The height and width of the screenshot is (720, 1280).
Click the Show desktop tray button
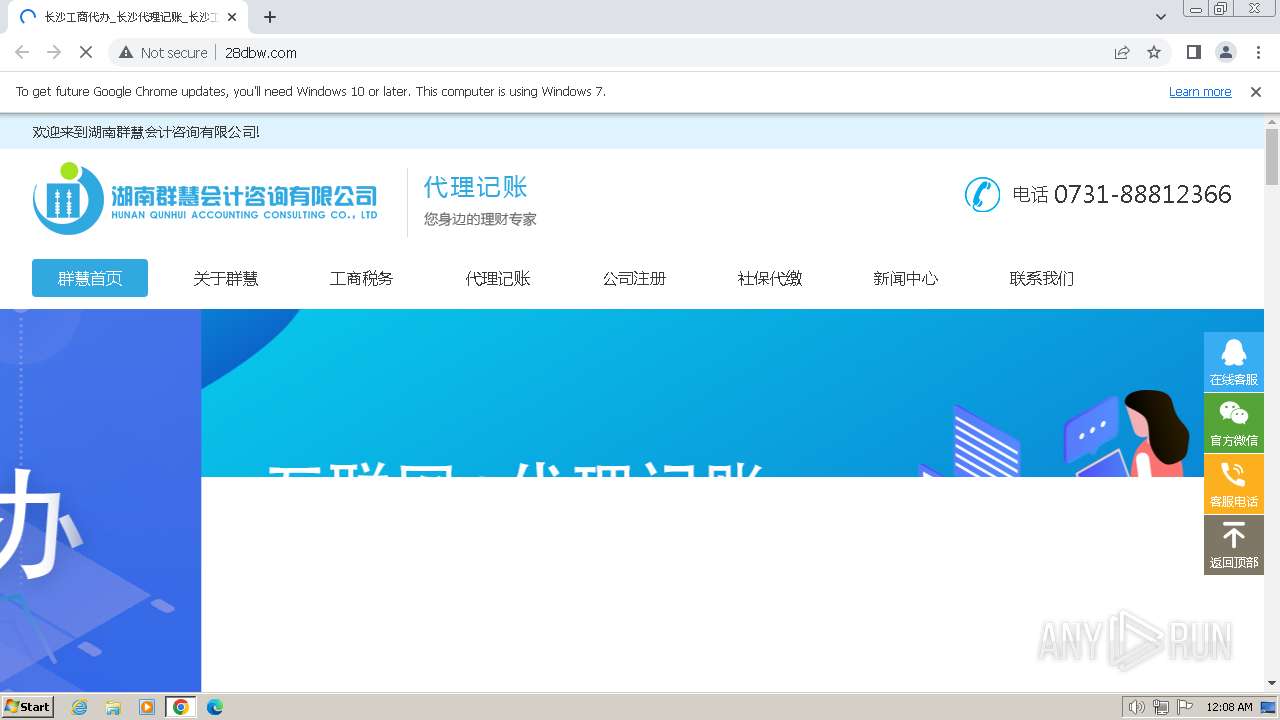click(x=1269, y=707)
